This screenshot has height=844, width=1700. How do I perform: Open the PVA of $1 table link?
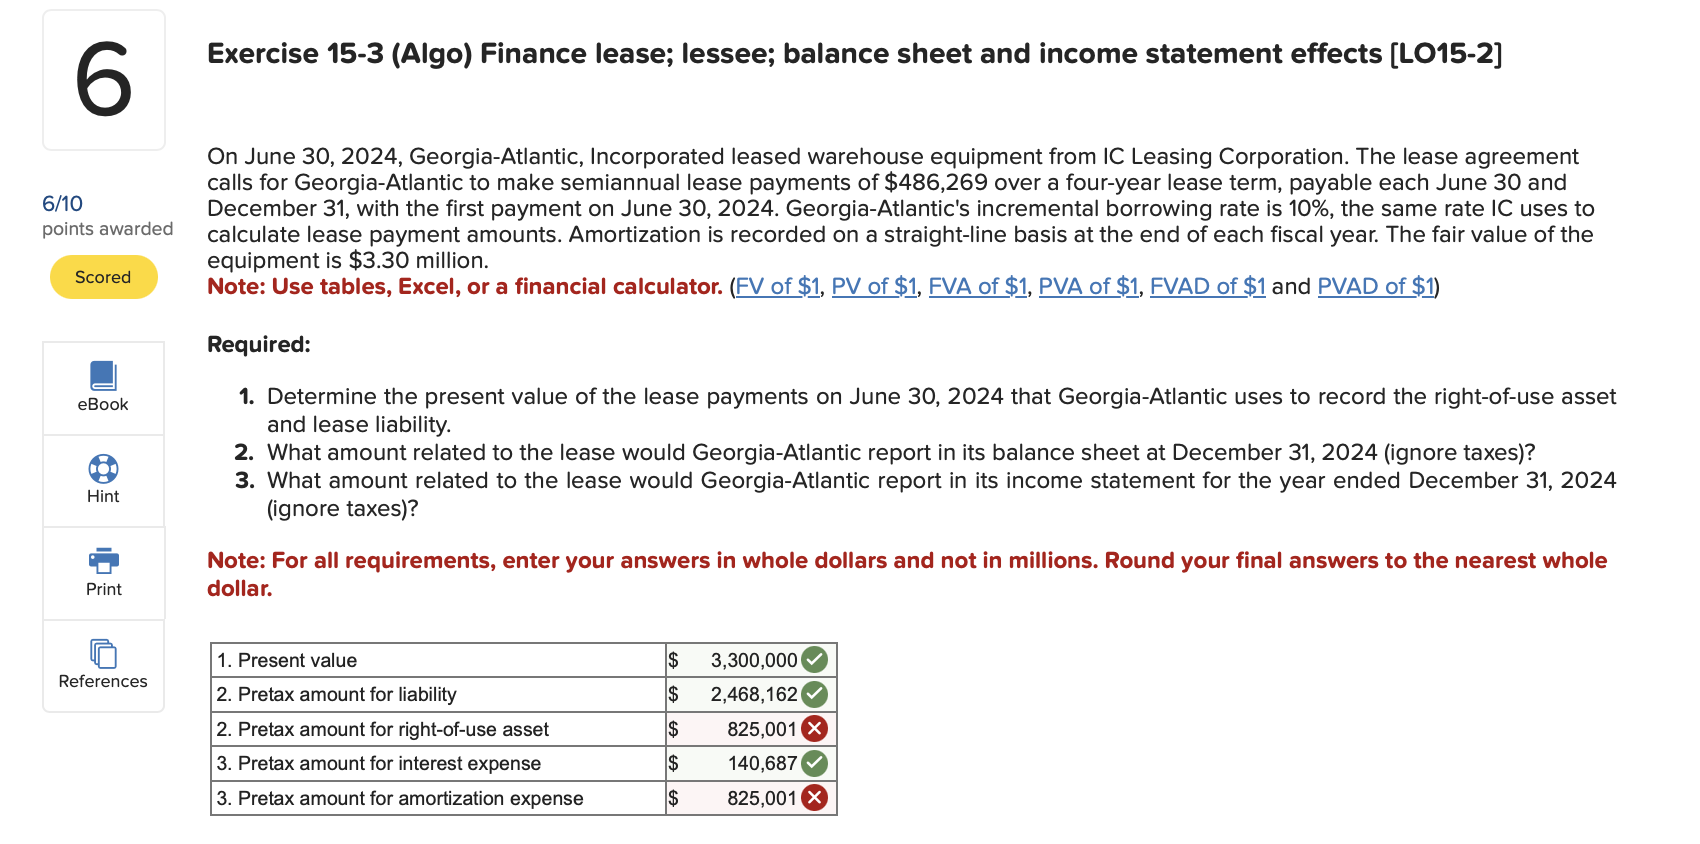tap(1088, 287)
